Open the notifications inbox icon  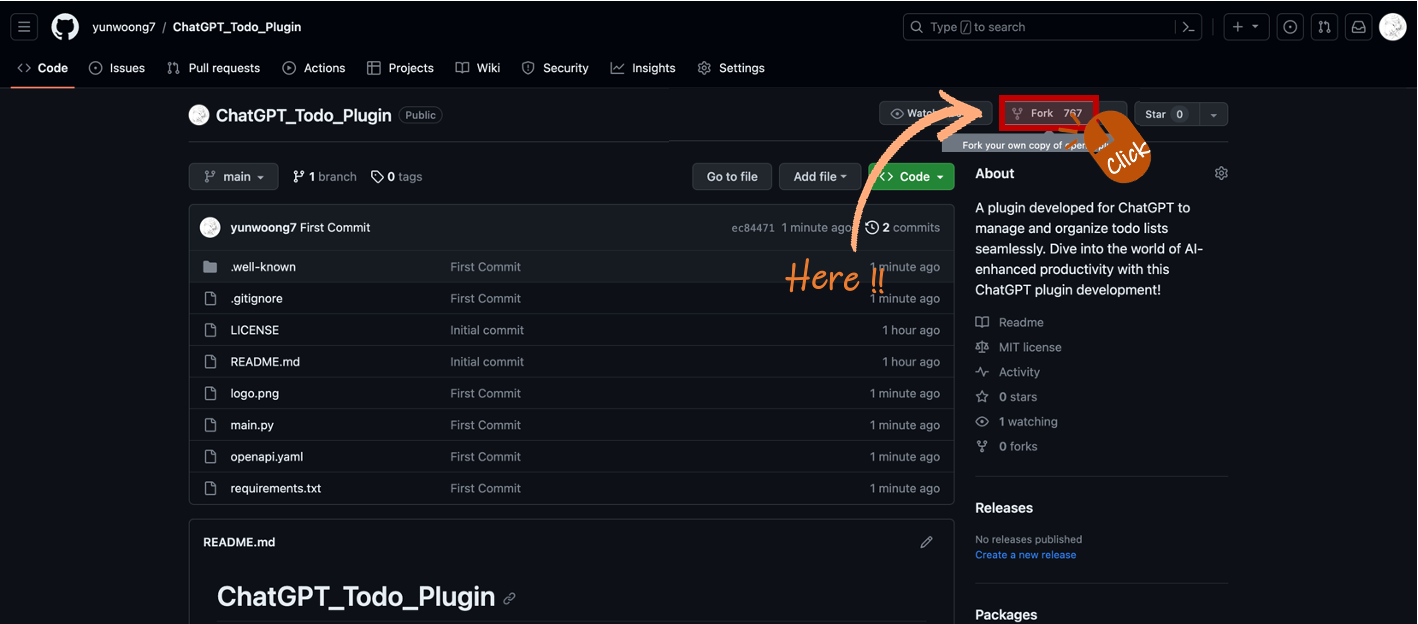(1358, 27)
